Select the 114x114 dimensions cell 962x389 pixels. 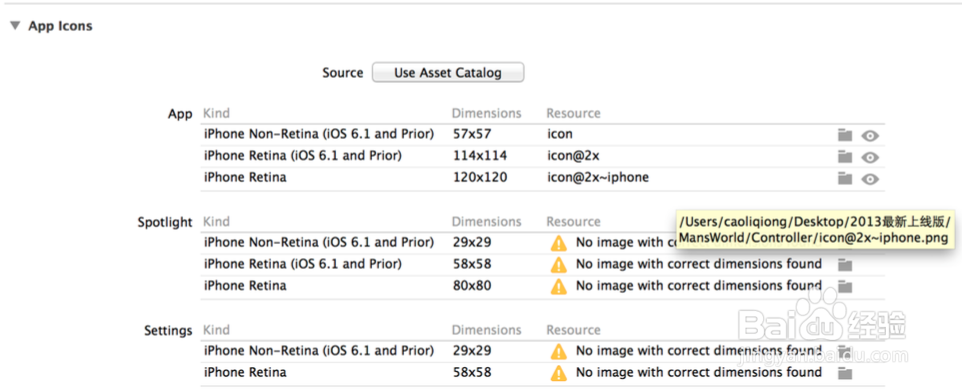click(x=480, y=156)
